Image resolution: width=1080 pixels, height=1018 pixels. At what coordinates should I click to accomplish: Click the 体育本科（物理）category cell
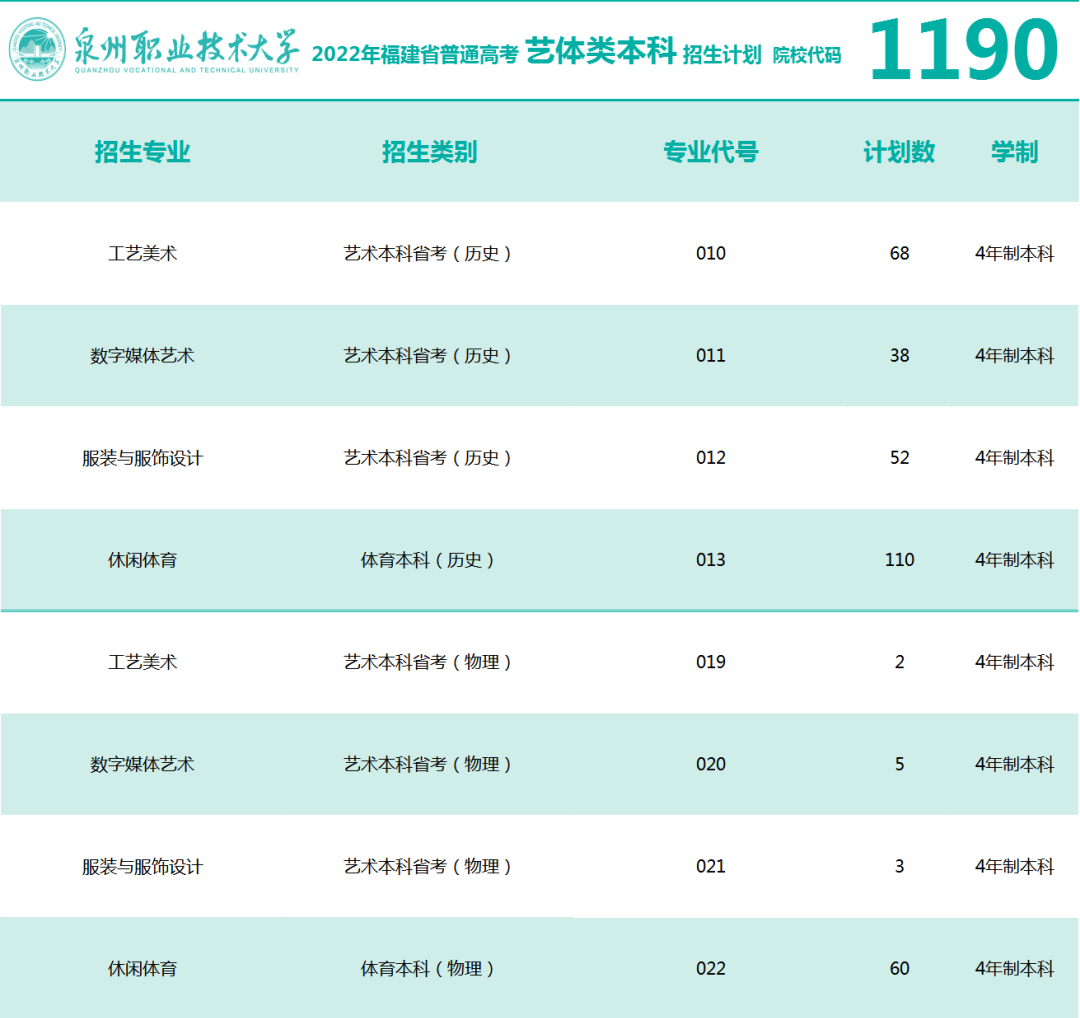click(x=427, y=969)
